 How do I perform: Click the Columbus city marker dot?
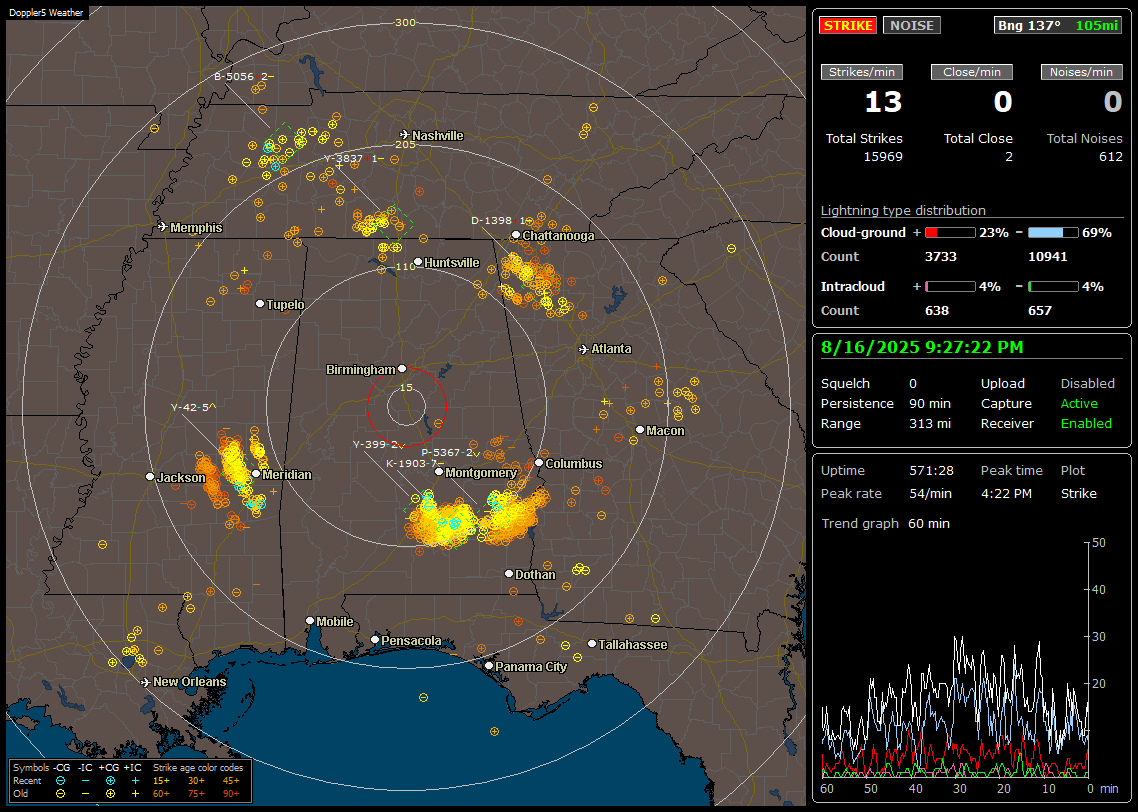[539, 463]
